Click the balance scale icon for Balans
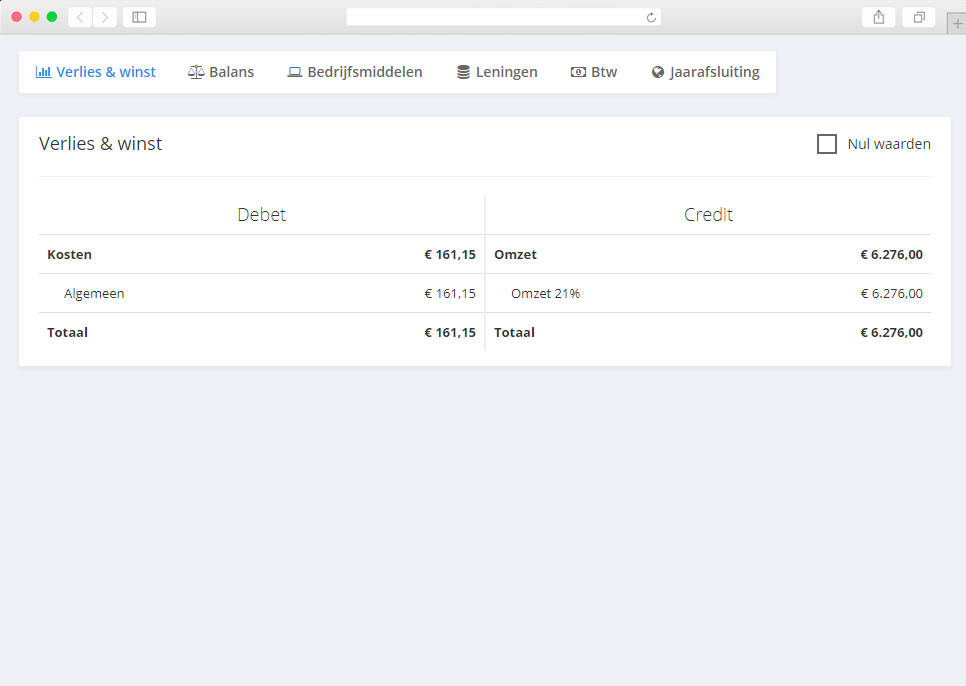Screen dimensions: 966x686 (x=196, y=72)
